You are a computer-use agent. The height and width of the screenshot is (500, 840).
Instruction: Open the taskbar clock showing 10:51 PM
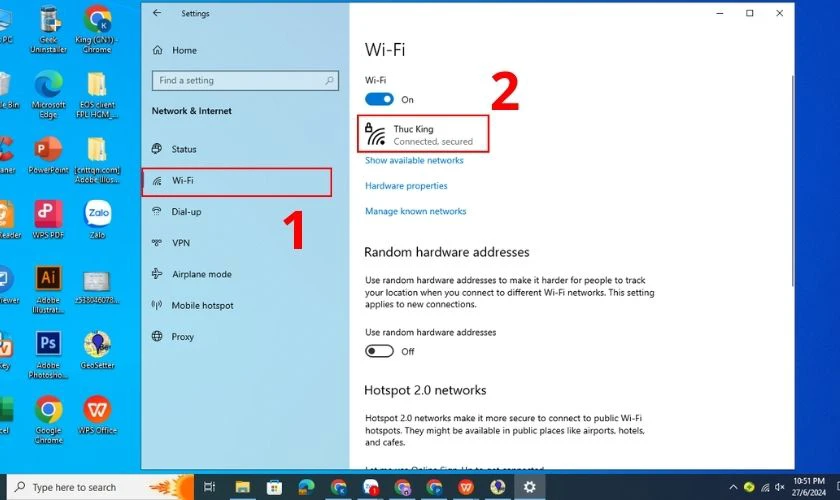point(809,487)
